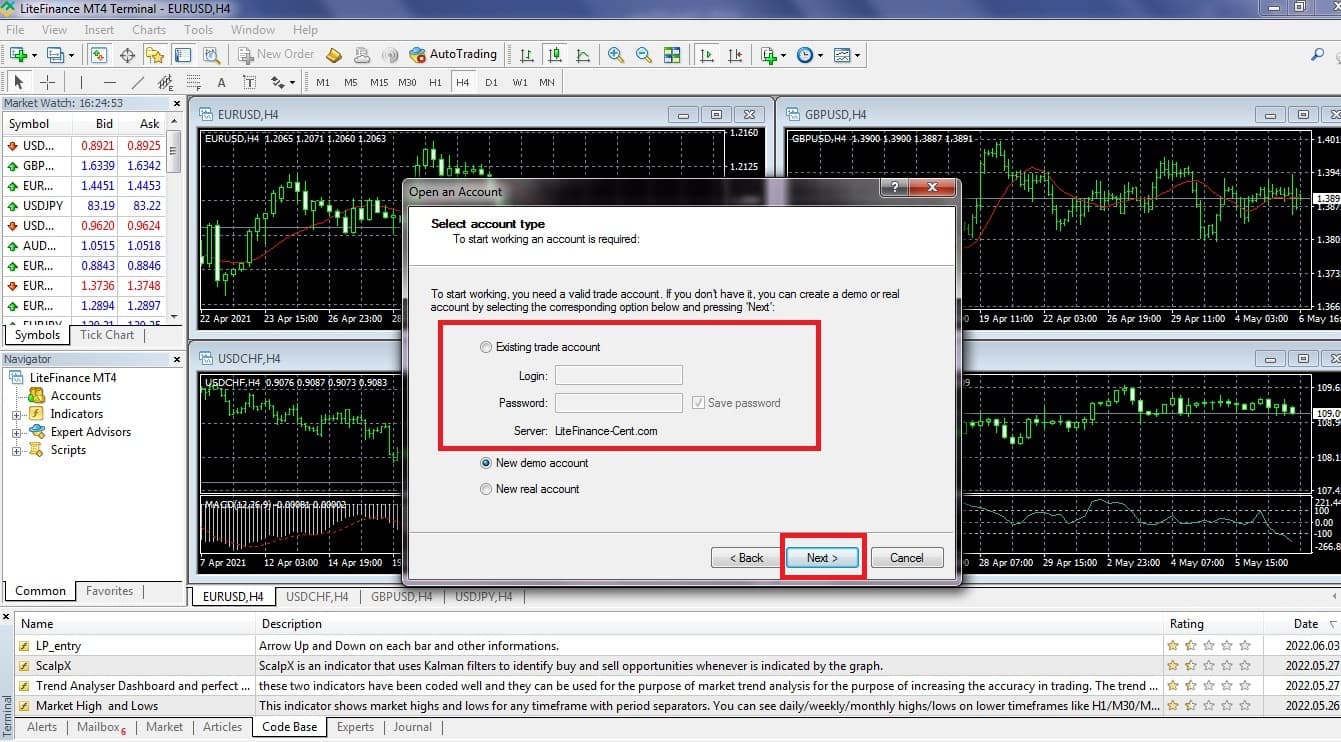The width and height of the screenshot is (1341, 742).
Task: Switch chart to Line Chart type
Action: coord(582,55)
